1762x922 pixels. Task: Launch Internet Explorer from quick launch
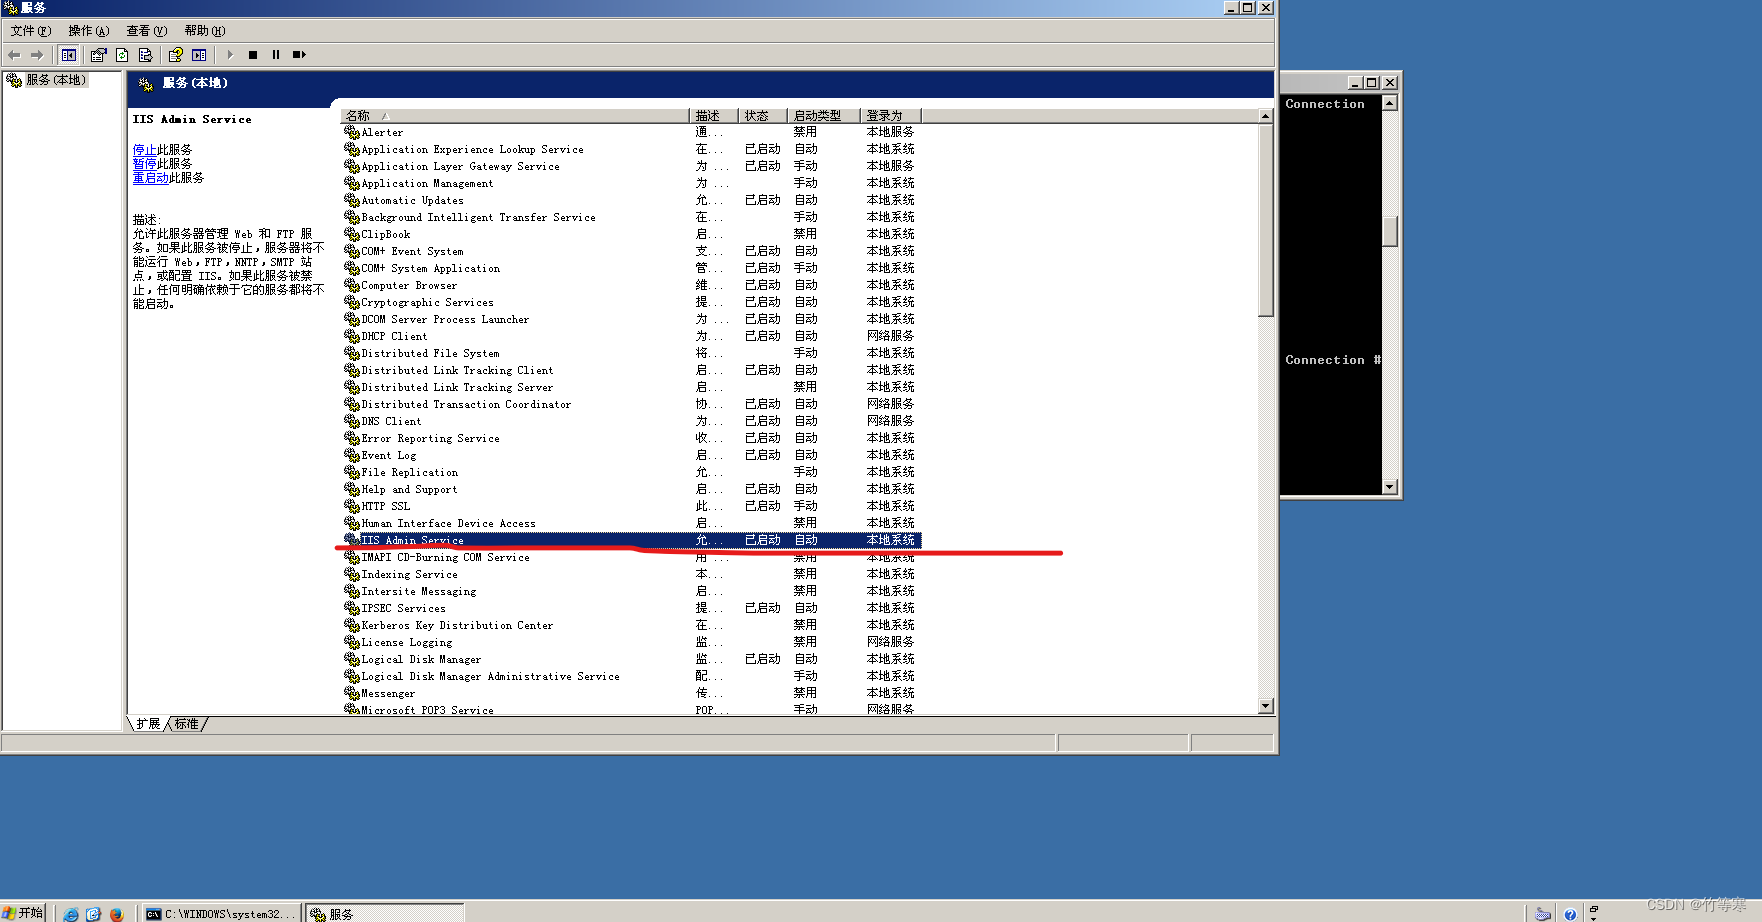click(71, 914)
